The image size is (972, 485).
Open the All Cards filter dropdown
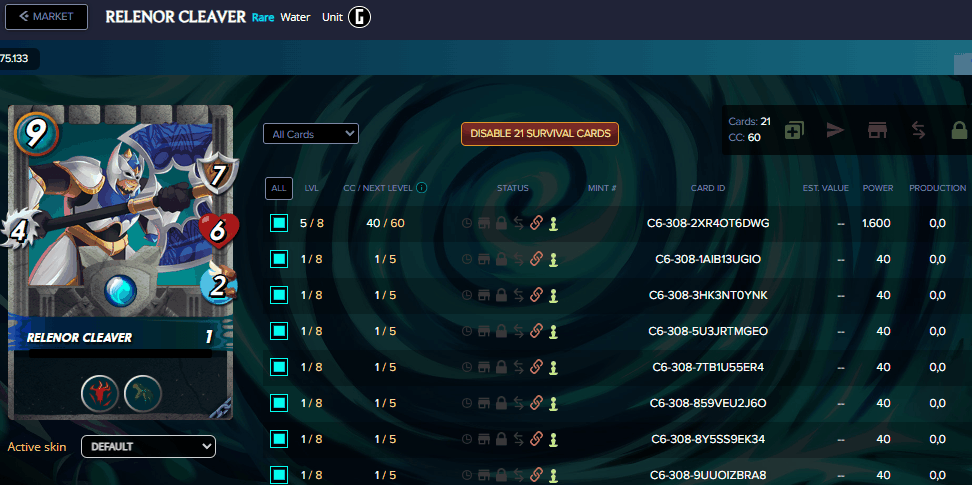(311, 134)
